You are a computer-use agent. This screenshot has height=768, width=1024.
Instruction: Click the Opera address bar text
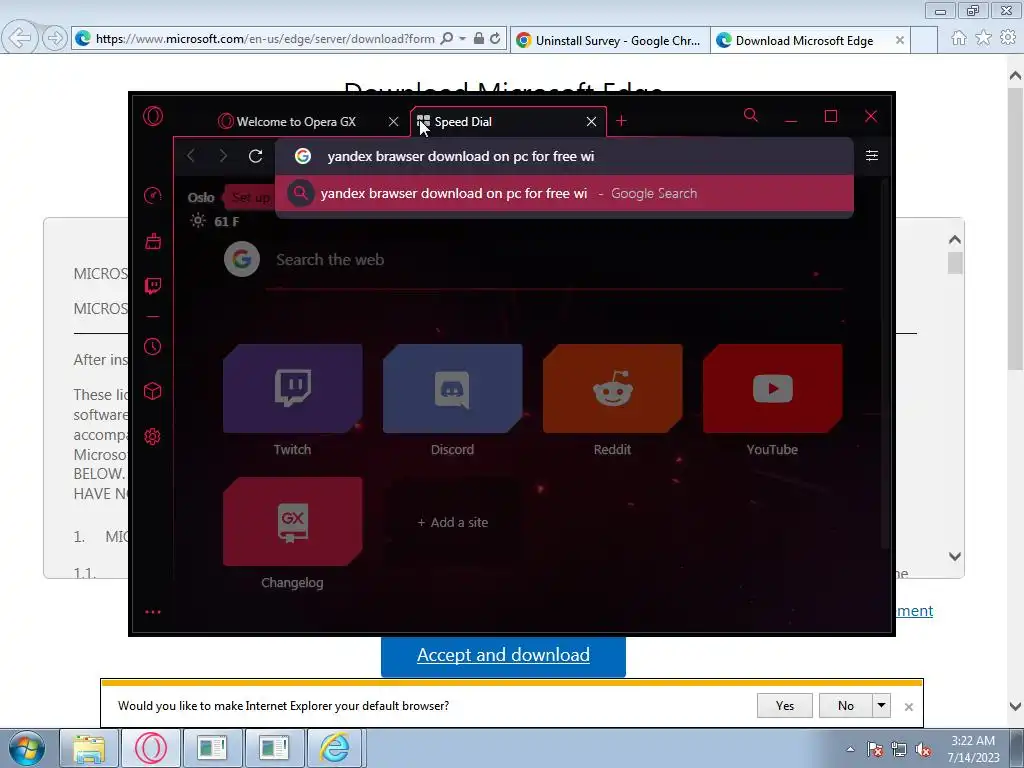point(460,156)
